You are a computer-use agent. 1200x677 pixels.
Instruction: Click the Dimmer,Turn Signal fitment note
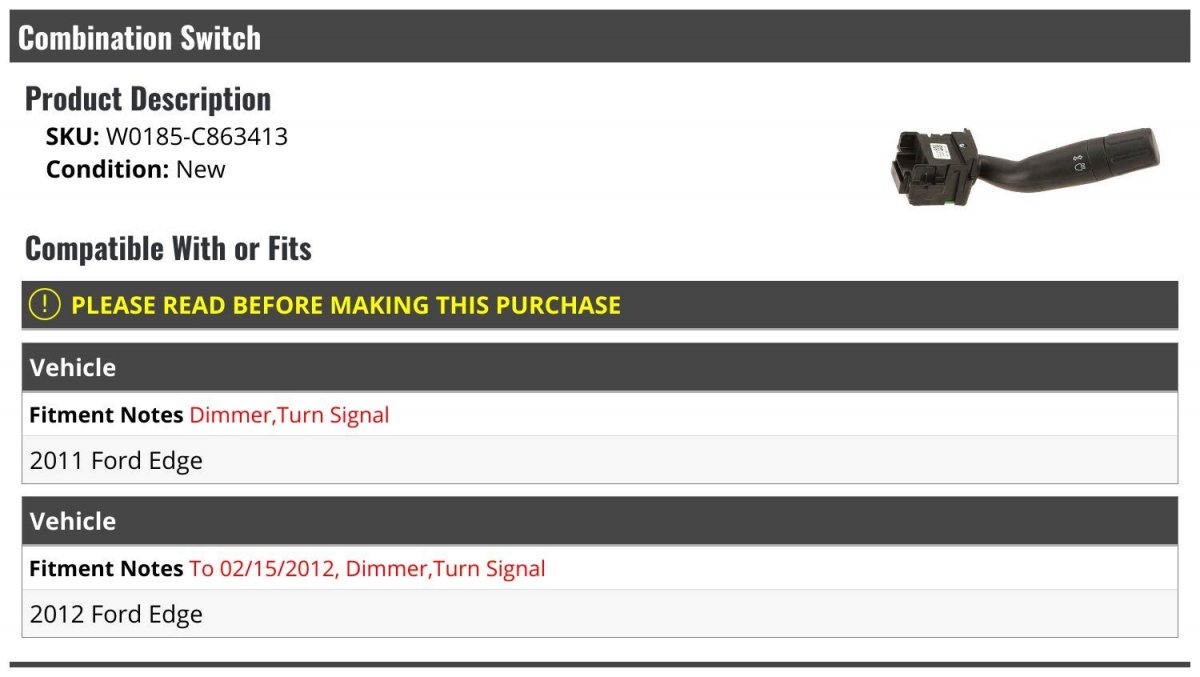pos(289,415)
